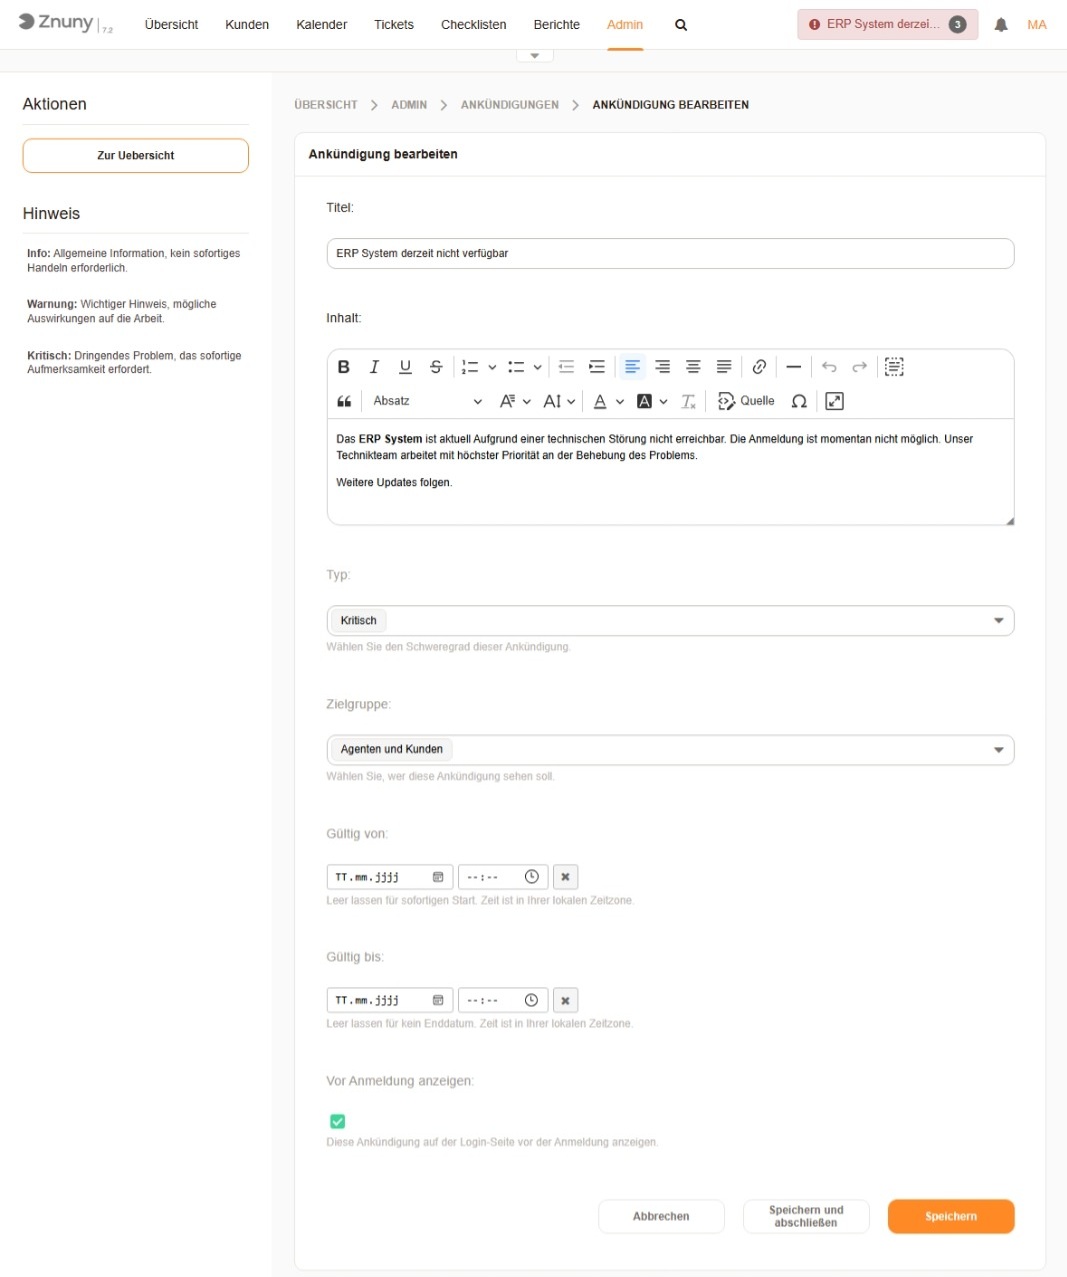Open the Absatz paragraph style dropdown
The width and height of the screenshot is (1067, 1277).
click(x=427, y=401)
